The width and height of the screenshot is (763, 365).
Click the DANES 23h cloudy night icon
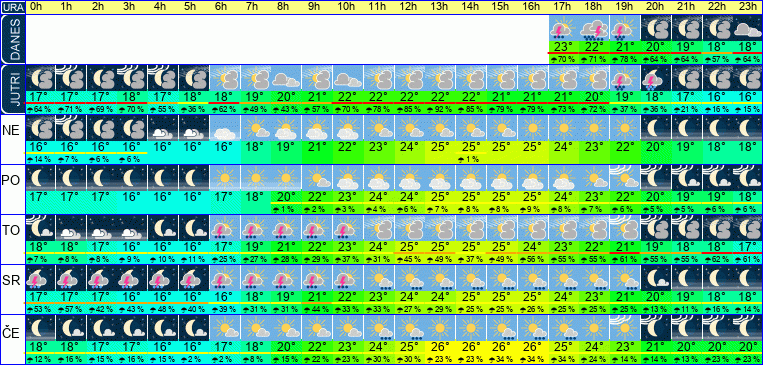[x=747, y=28]
